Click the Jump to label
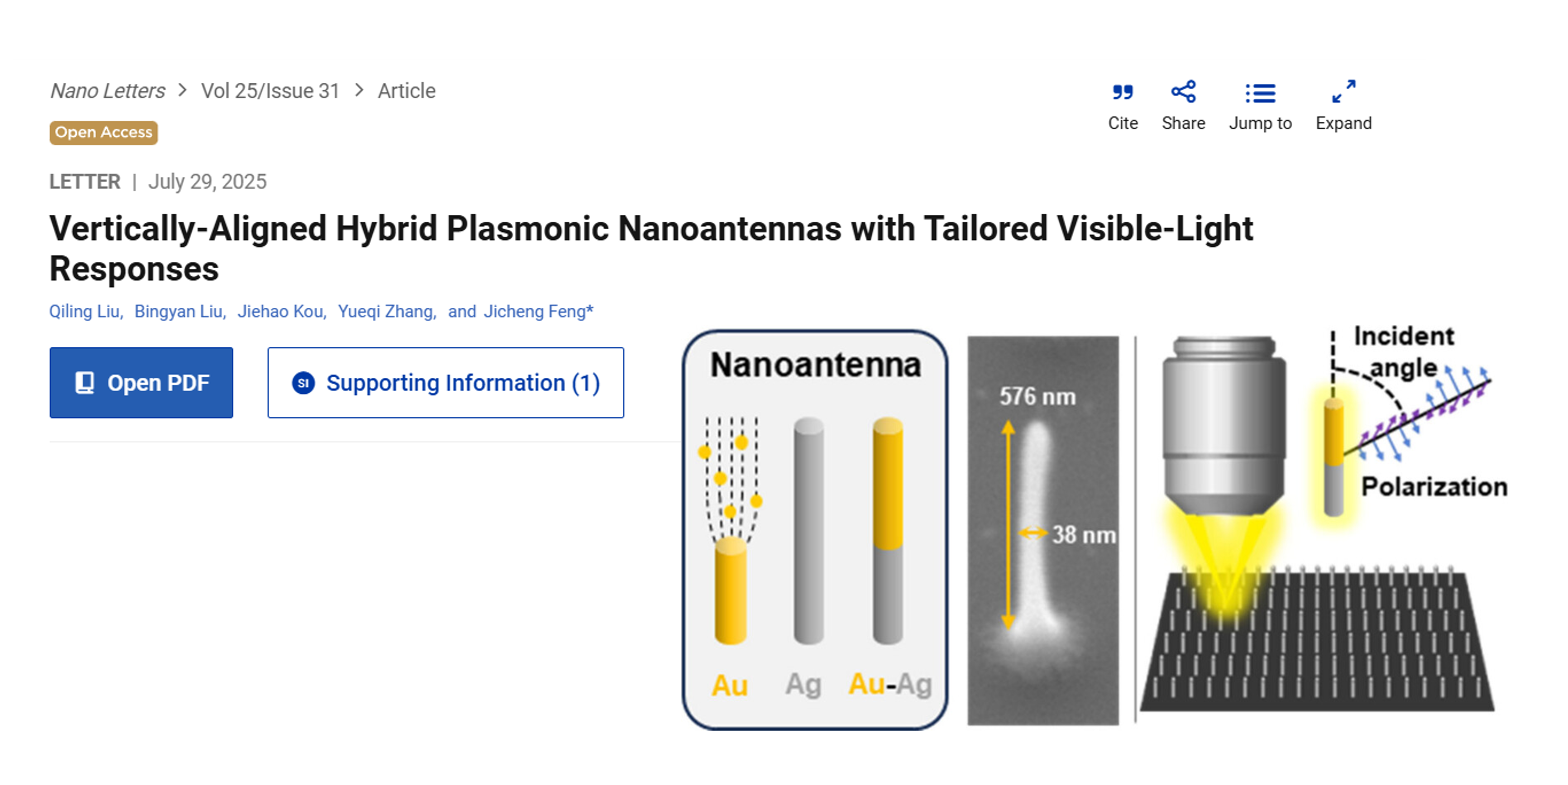Viewport: 1568px width, 785px height. pos(1260,123)
